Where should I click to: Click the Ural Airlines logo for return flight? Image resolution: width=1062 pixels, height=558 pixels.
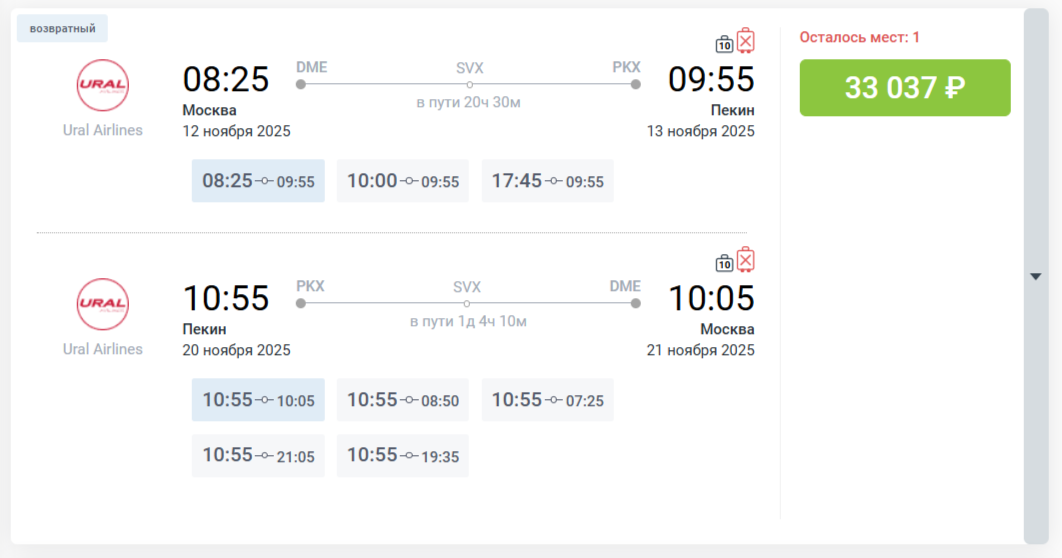103,304
